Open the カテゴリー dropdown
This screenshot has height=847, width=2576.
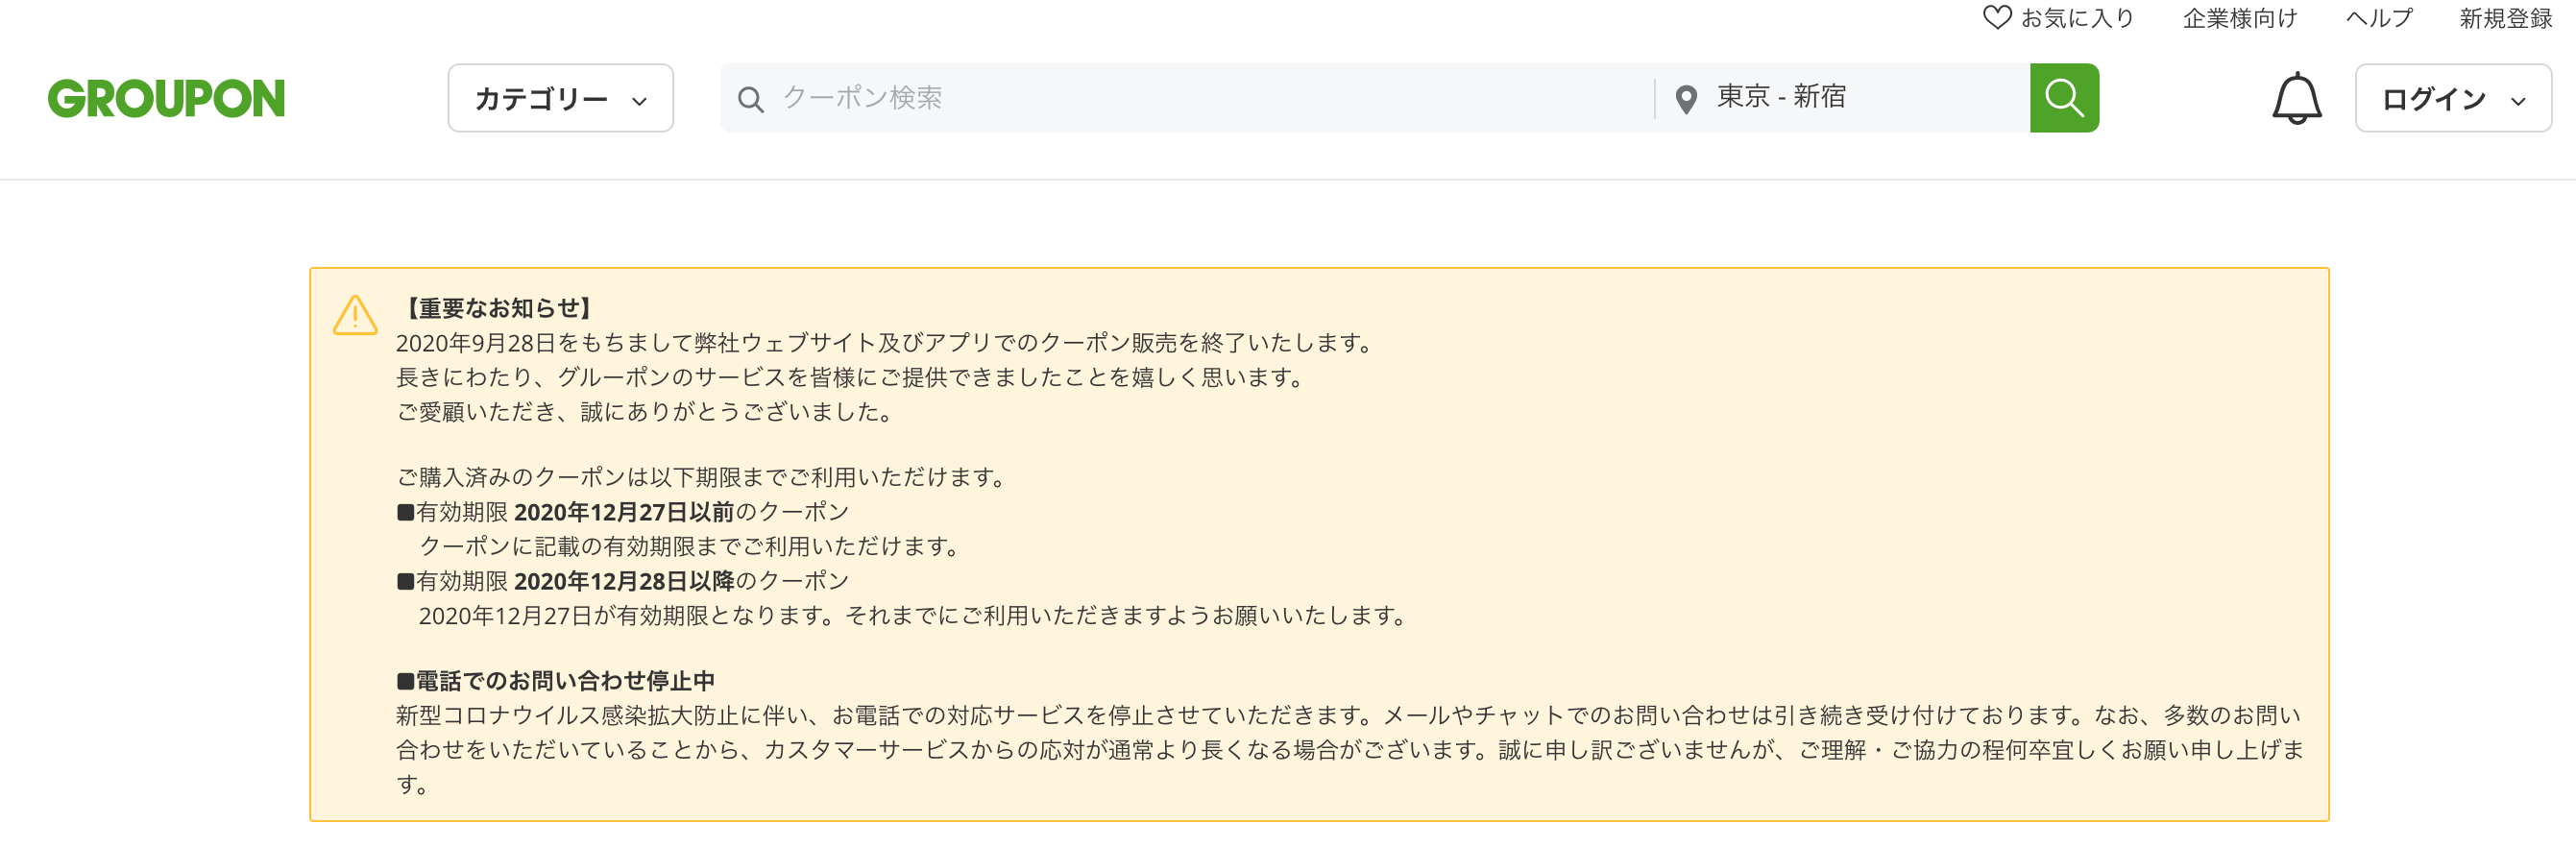[560, 97]
